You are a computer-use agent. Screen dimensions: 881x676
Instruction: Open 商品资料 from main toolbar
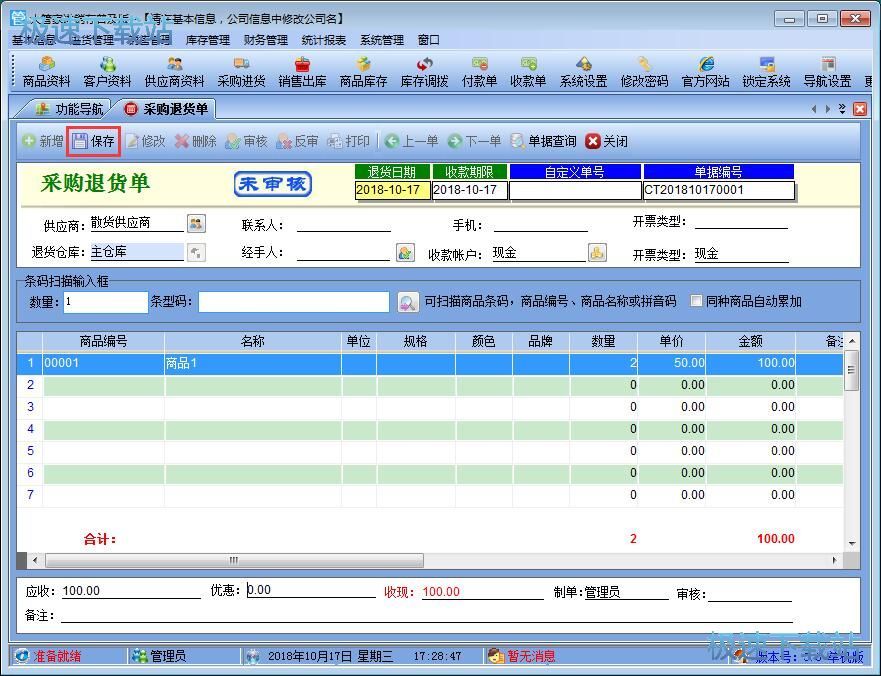click(46, 72)
